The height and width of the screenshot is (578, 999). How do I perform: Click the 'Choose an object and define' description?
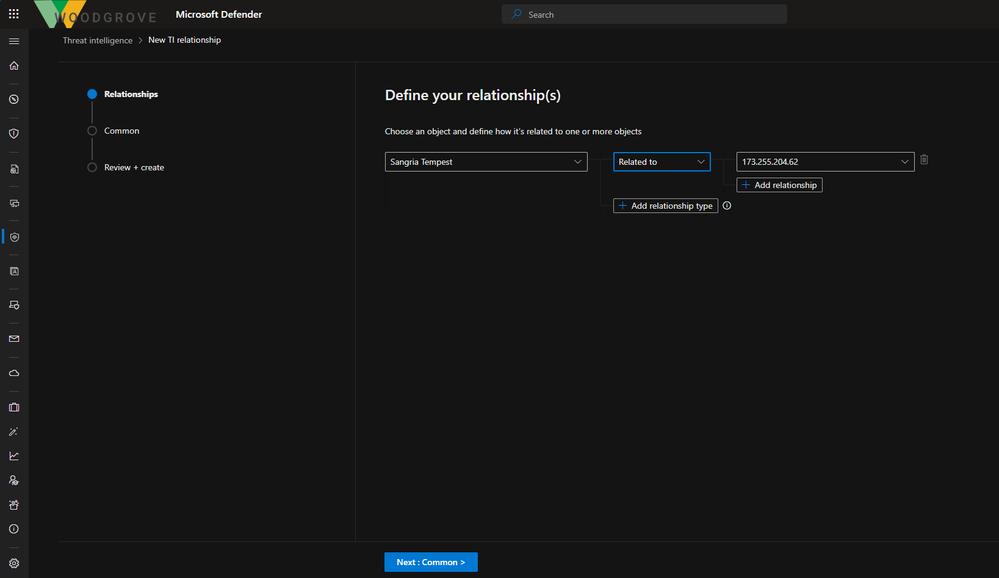[x=513, y=131]
